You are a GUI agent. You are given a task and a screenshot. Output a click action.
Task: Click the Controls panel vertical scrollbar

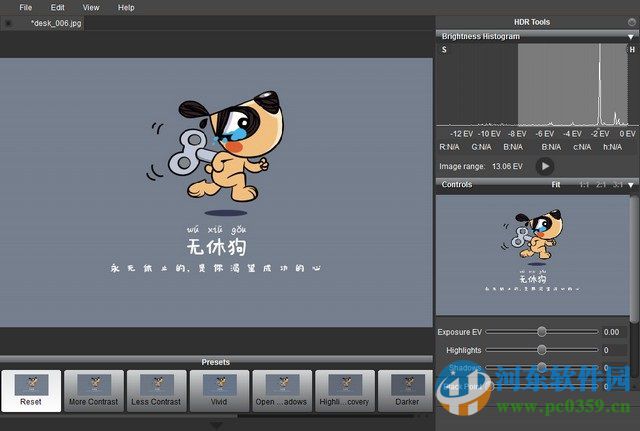click(633, 259)
